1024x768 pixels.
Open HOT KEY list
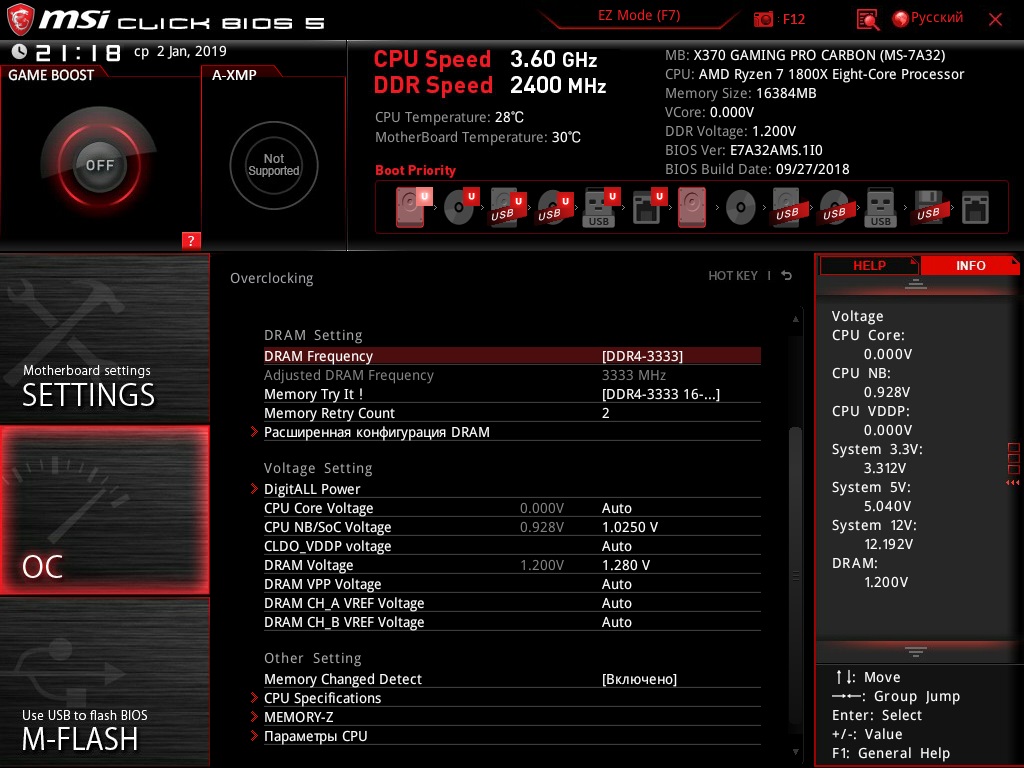[x=733, y=276]
